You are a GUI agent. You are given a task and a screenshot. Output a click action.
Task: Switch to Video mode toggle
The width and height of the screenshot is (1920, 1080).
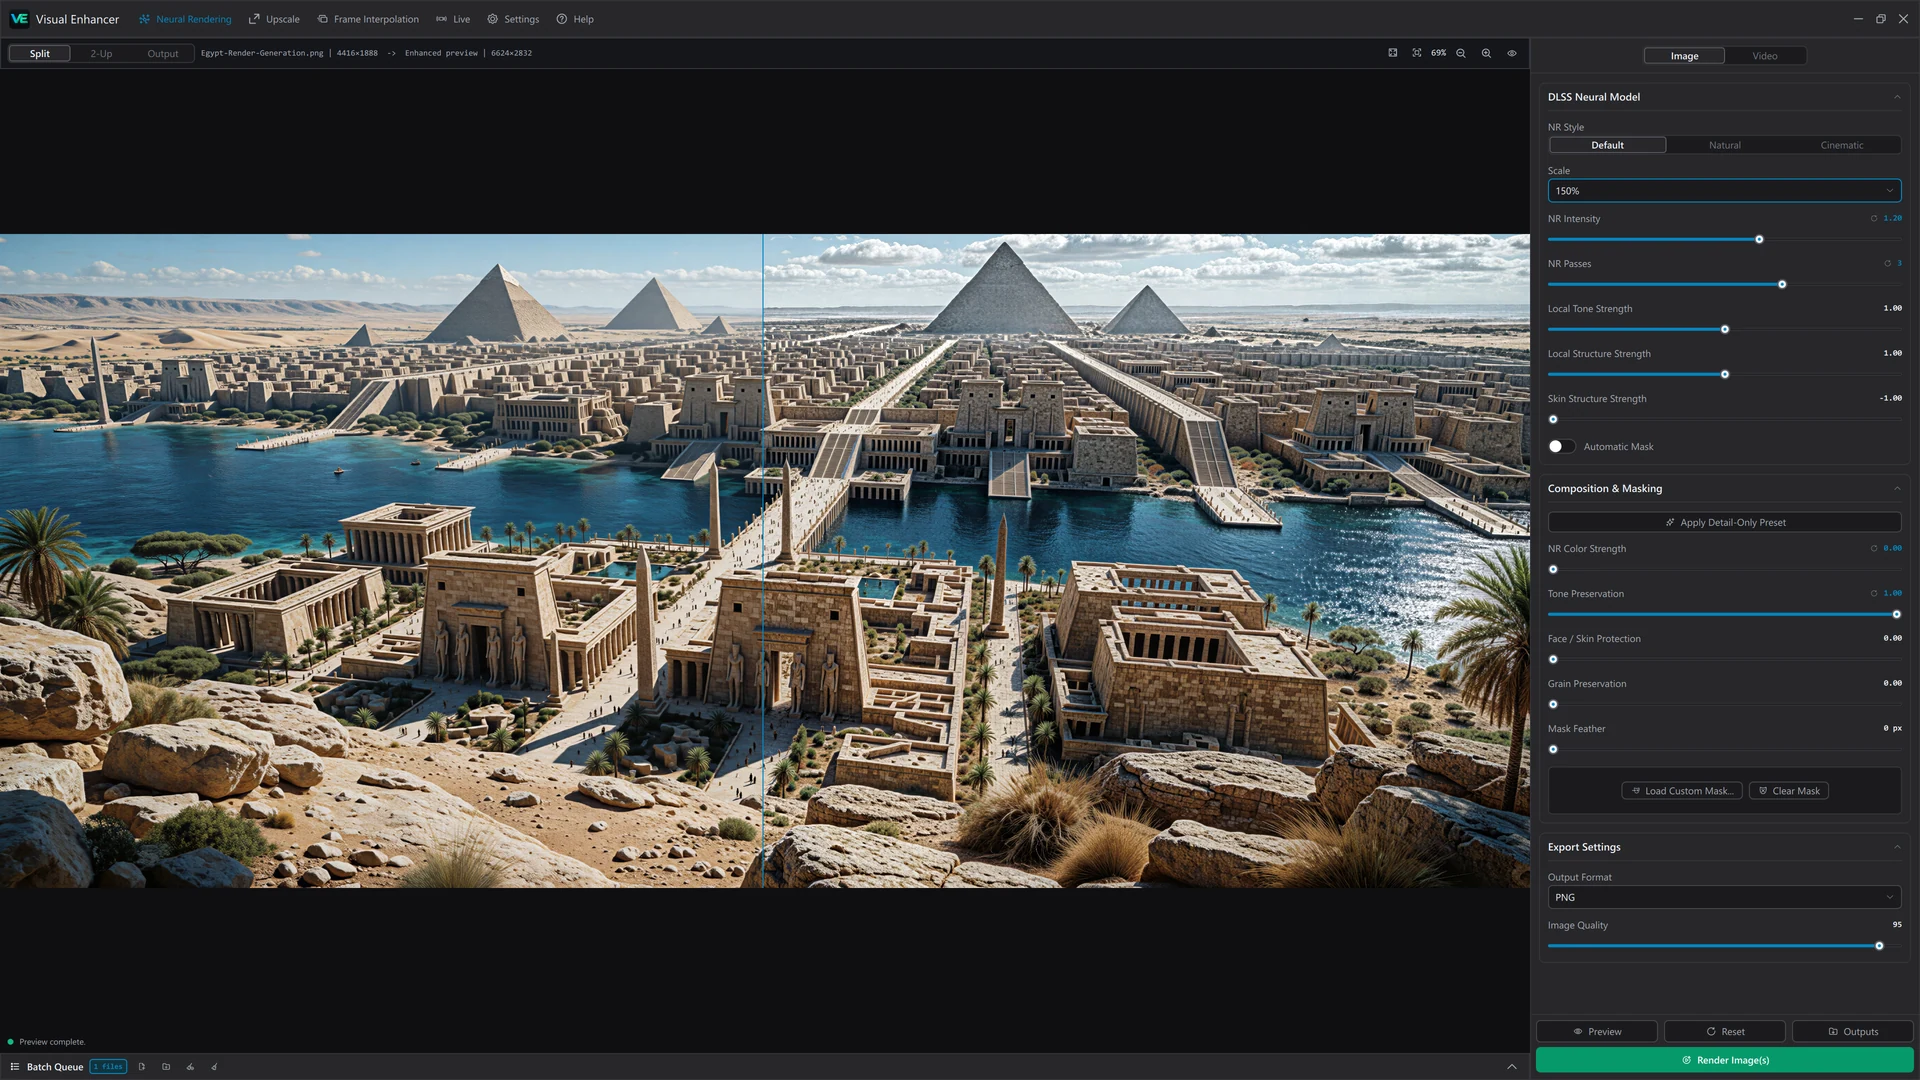point(1765,56)
